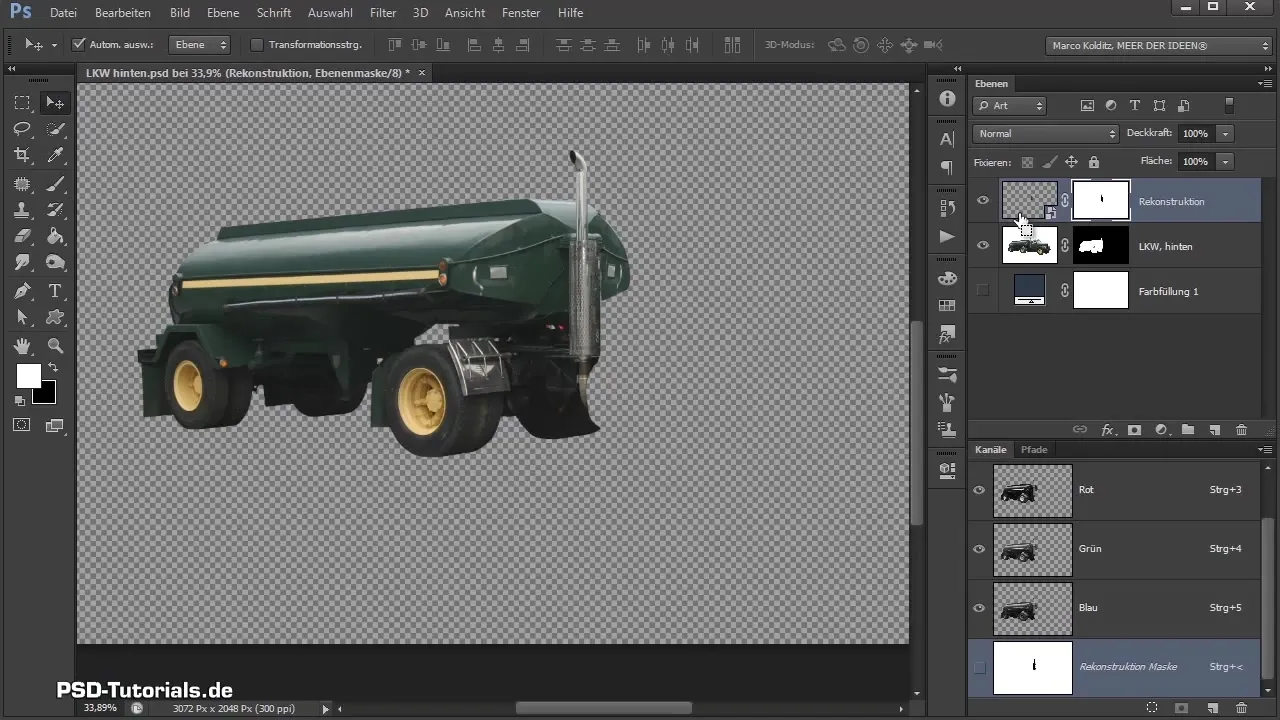Open the Datei menu
Image resolution: width=1280 pixels, height=720 pixels.
63,13
